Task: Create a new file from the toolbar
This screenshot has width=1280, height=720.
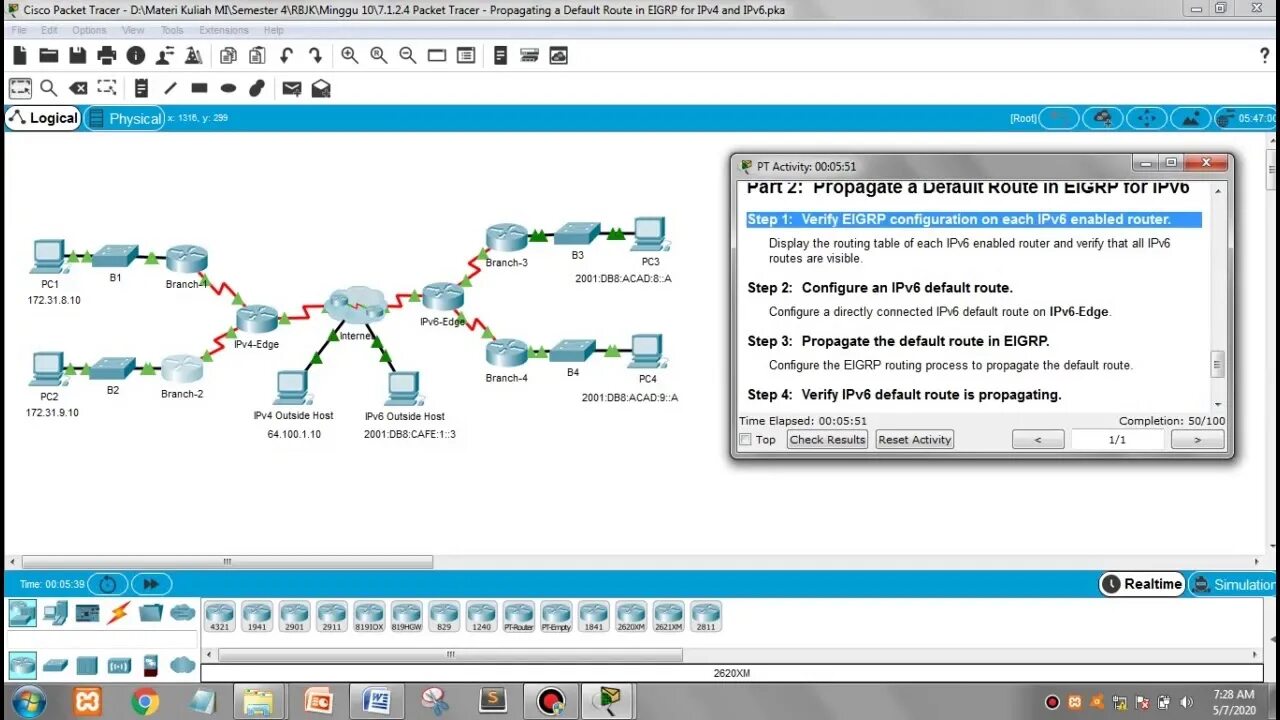Action: pyautogui.click(x=20, y=55)
